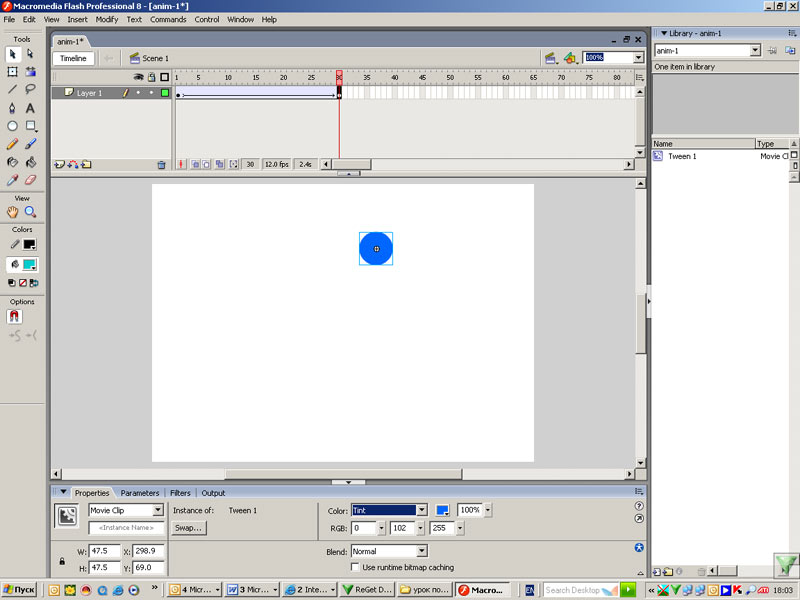Click the Windows Start button

(20, 590)
